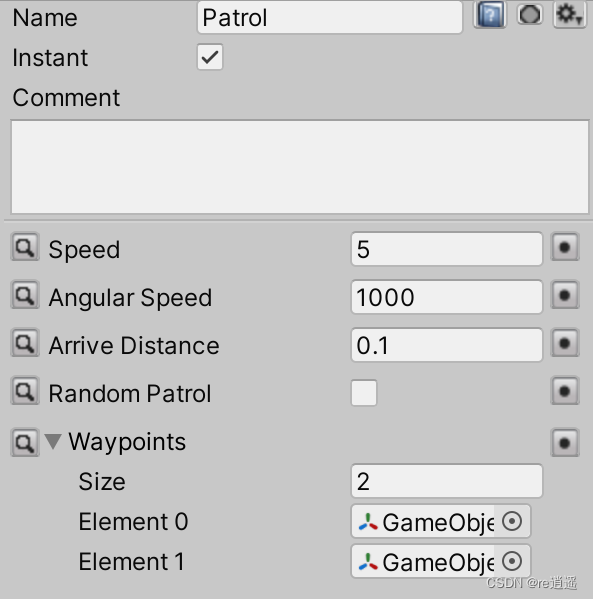Click the magnifier icon beside Random Patrol

pyautogui.click(x=25, y=391)
